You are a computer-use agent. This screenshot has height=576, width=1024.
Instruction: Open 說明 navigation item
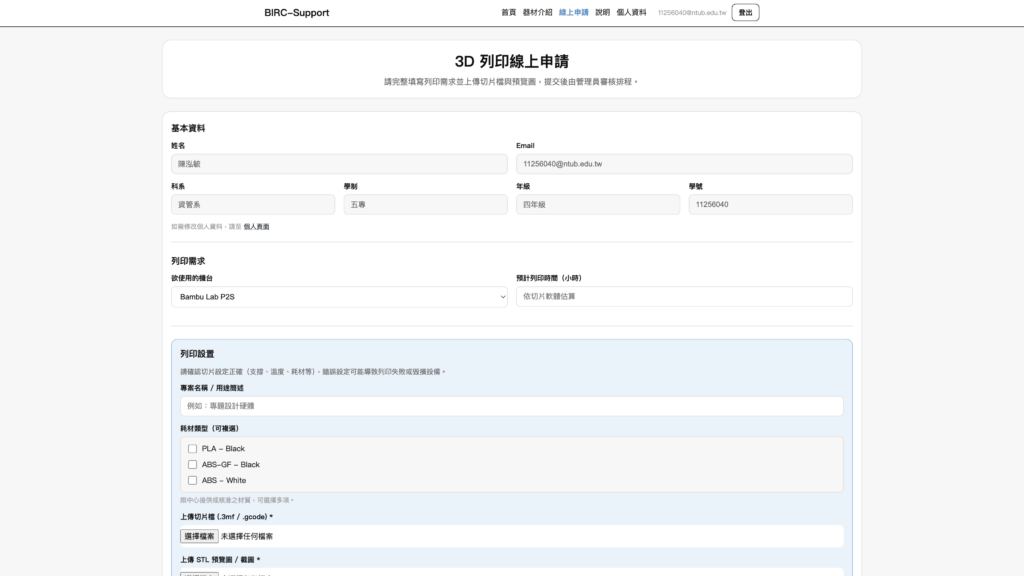[x=602, y=12]
